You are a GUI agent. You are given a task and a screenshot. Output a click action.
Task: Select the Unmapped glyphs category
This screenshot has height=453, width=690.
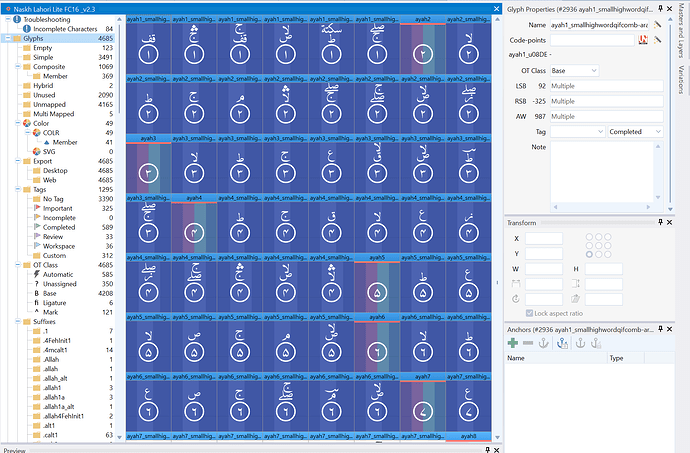(x=49, y=104)
